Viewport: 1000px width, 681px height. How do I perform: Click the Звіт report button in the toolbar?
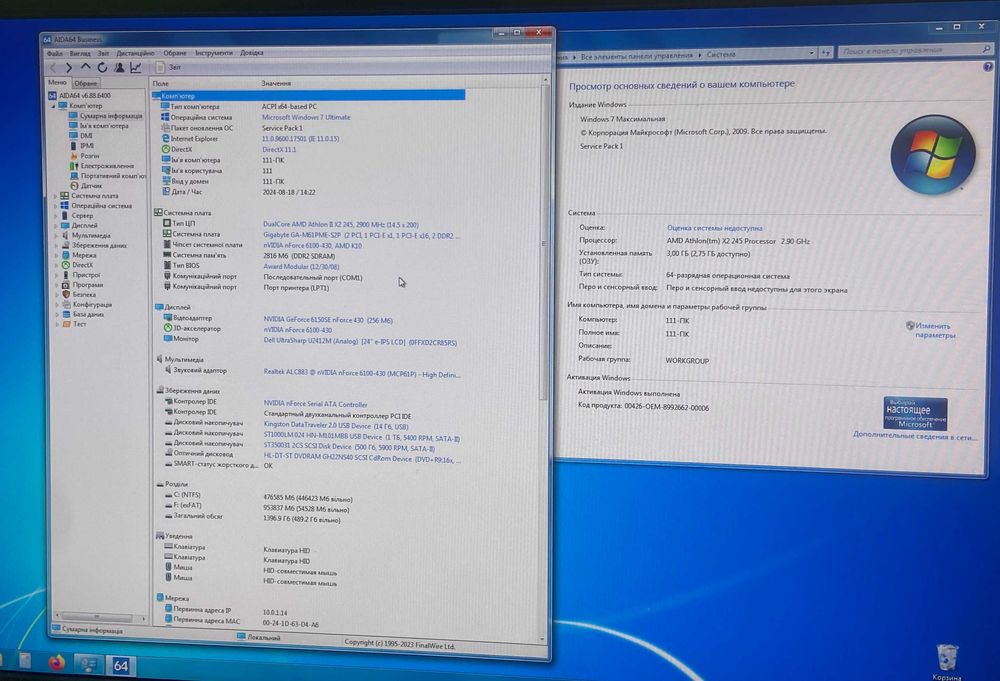[x=170, y=67]
